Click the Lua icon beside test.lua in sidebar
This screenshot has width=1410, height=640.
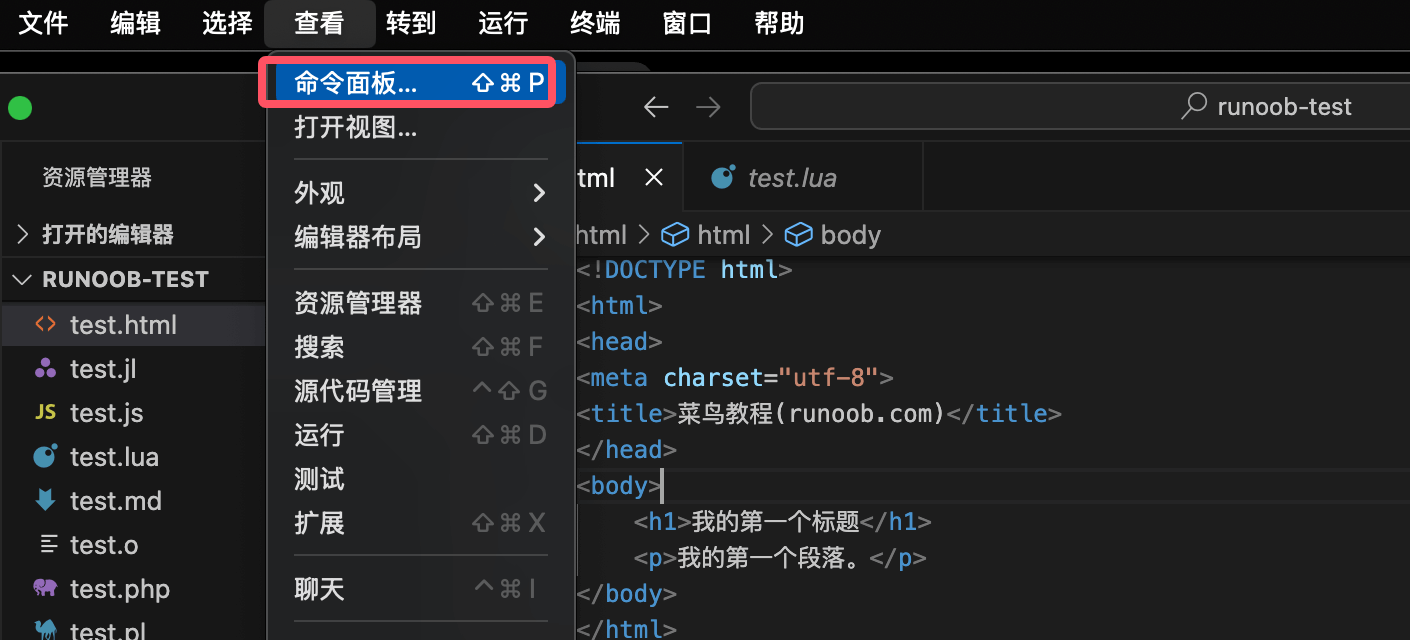click(x=45, y=457)
